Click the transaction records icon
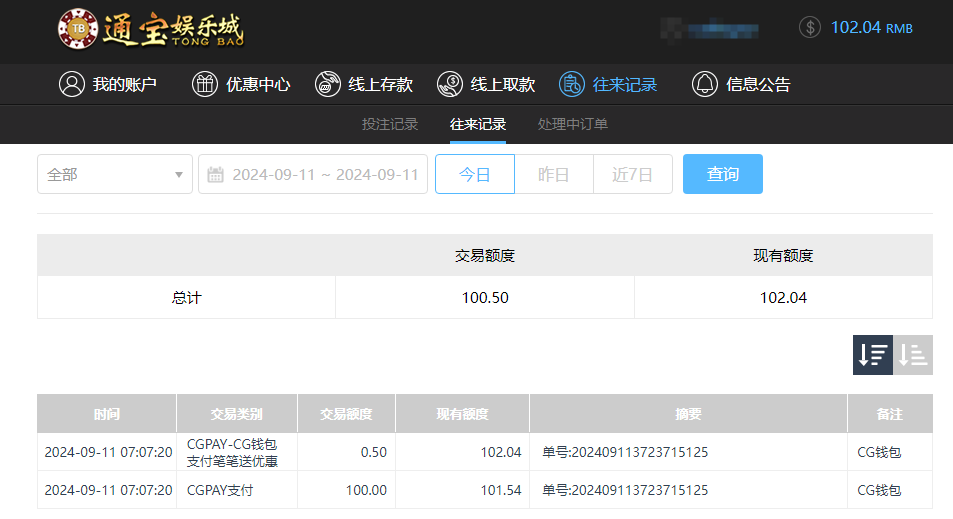 (x=571, y=84)
